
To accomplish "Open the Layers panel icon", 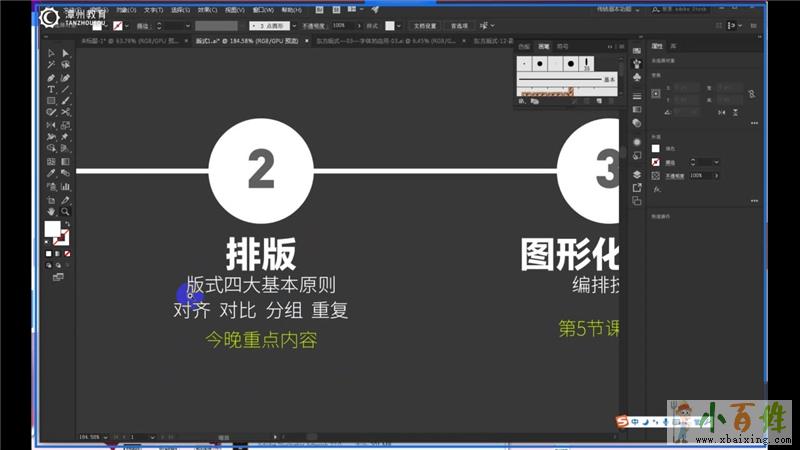I will (636, 173).
